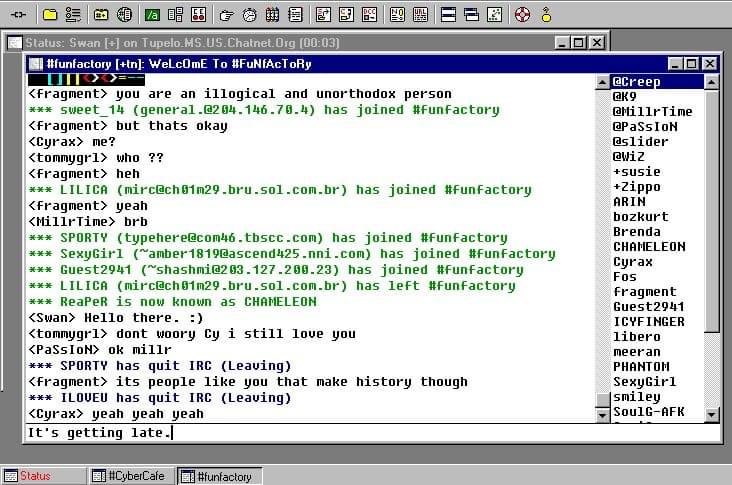Select bozkurt in the nick list
The height and width of the screenshot is (485, 732).
(x=657, y=217)
